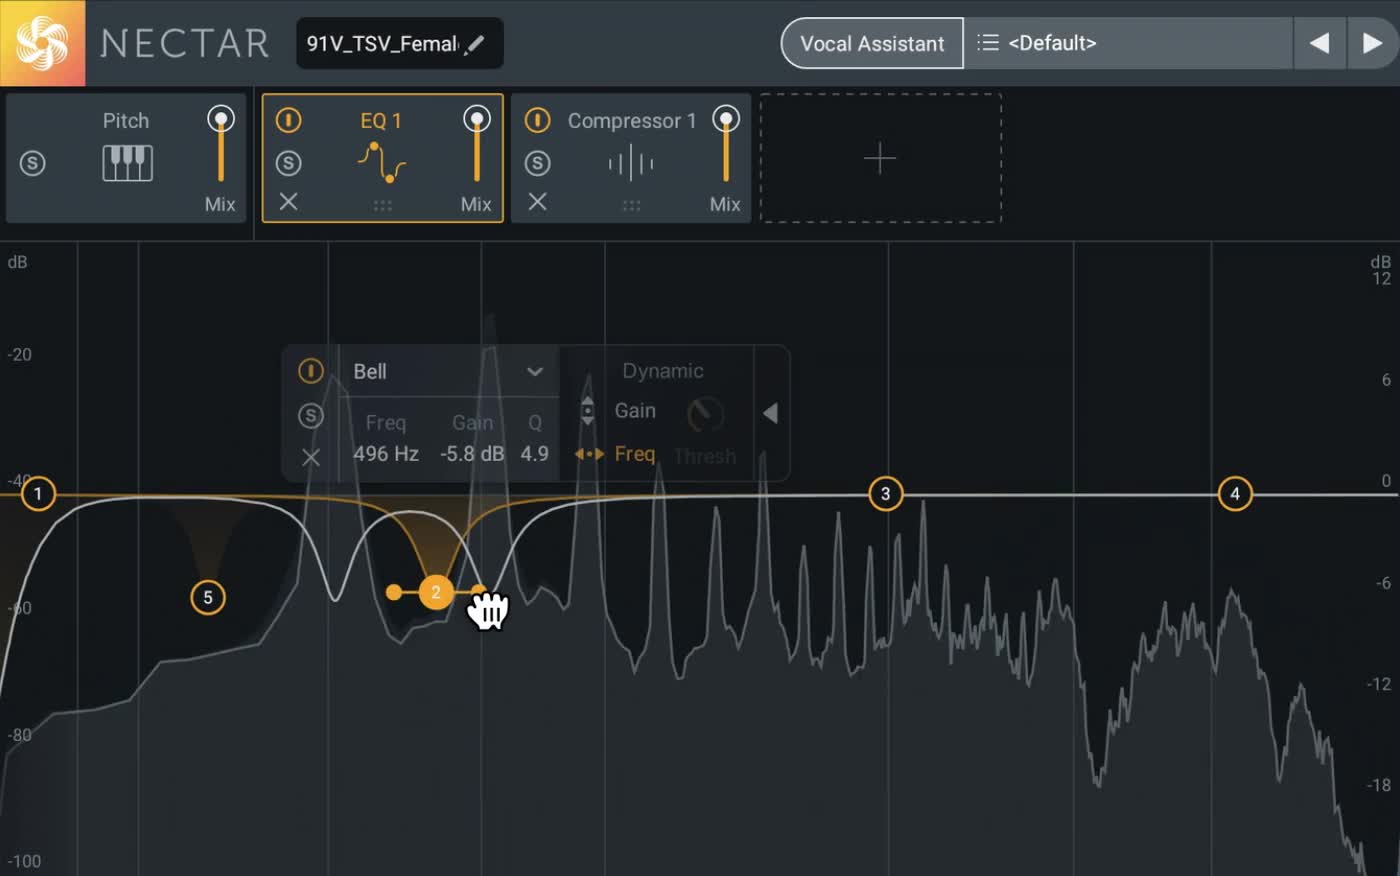Click the 4.9 Q value
Viewport: 1400px width, 876px height.
click(x=535, y=454)
